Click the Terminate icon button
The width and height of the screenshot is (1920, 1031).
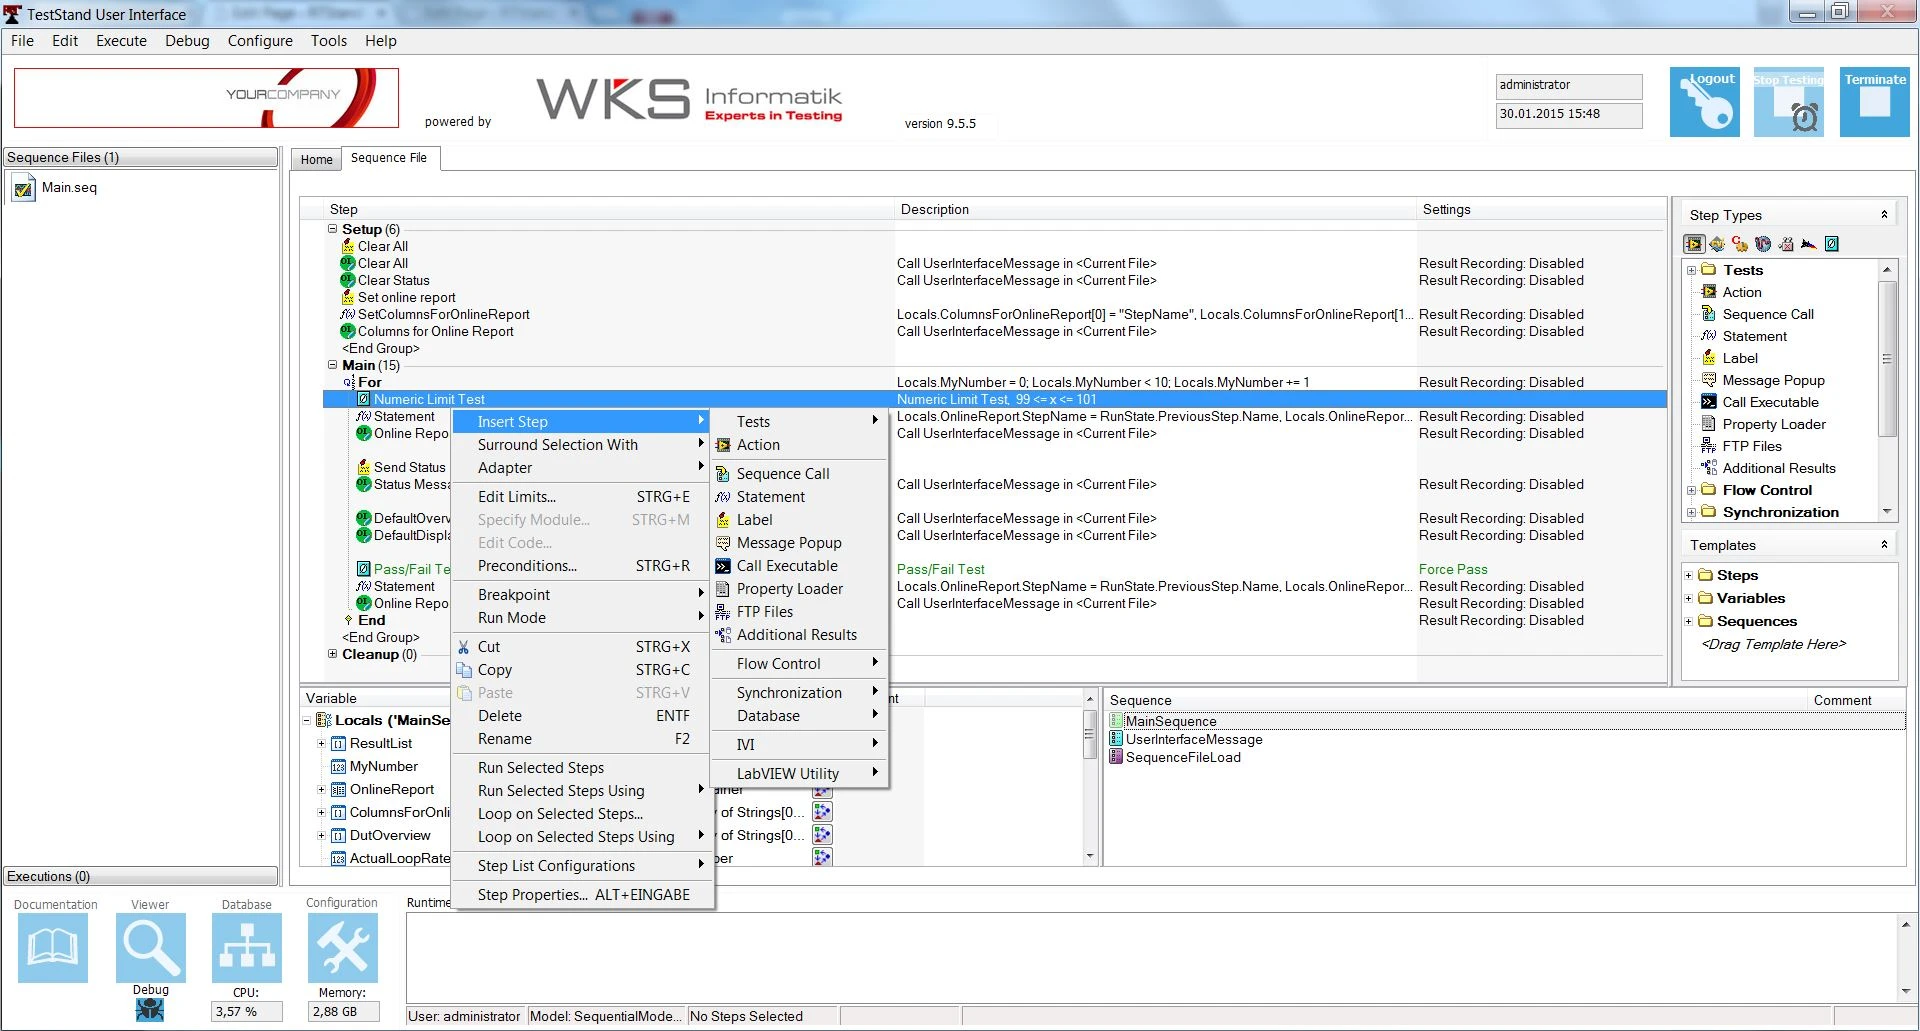coord(1874,102)
